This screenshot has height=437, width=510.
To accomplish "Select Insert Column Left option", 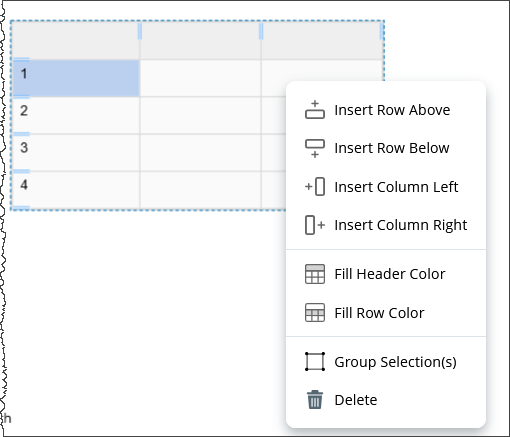I will [386, 187].
